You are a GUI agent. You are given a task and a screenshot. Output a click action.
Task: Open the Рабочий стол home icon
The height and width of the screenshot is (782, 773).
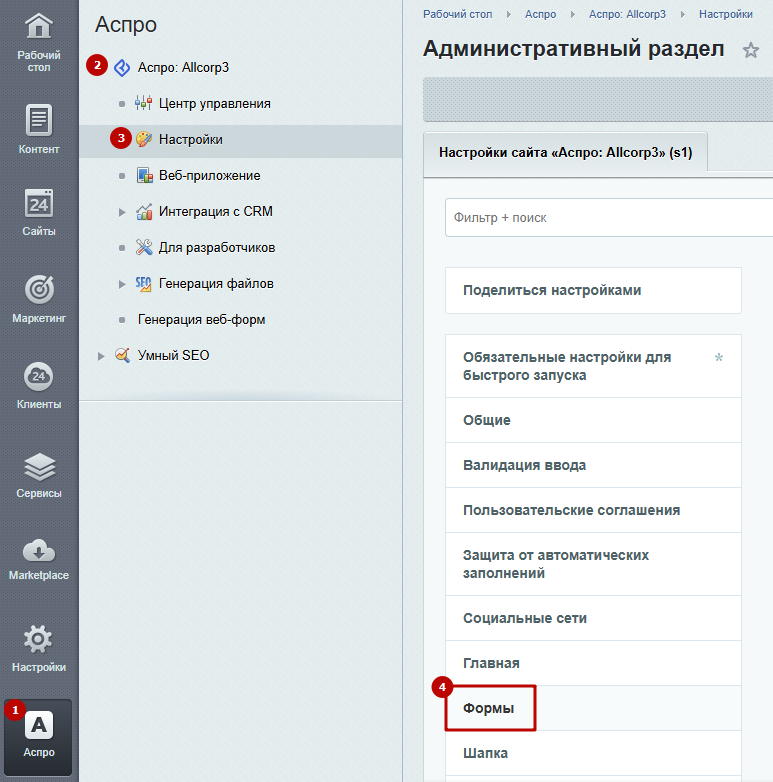[39, 28]
